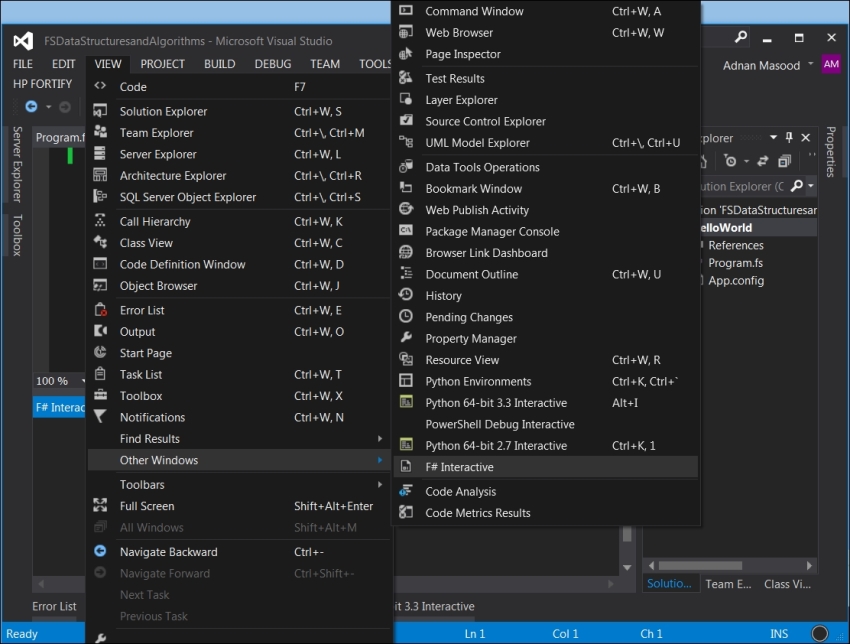Click the Visual Studio logo icon
The image size is (850, 644).
click(x=23, y=41)
